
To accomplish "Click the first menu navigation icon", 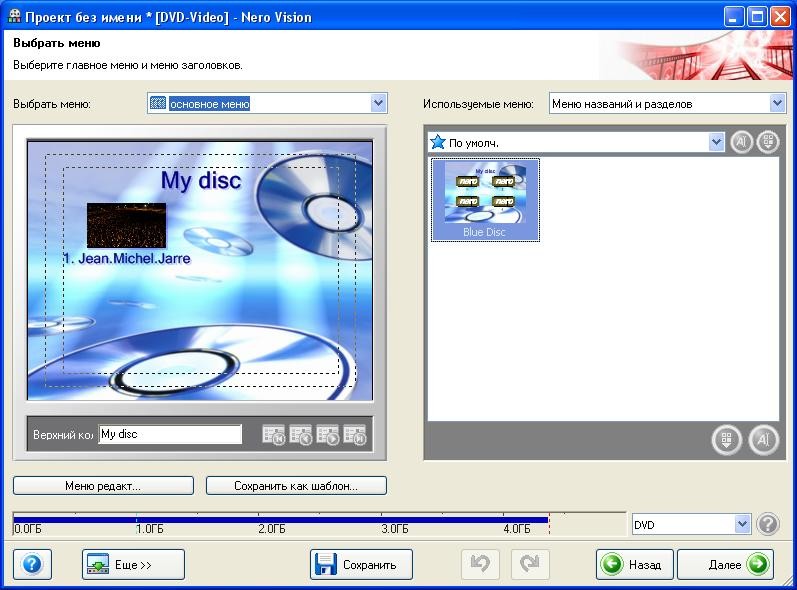I will coord(274,435).
